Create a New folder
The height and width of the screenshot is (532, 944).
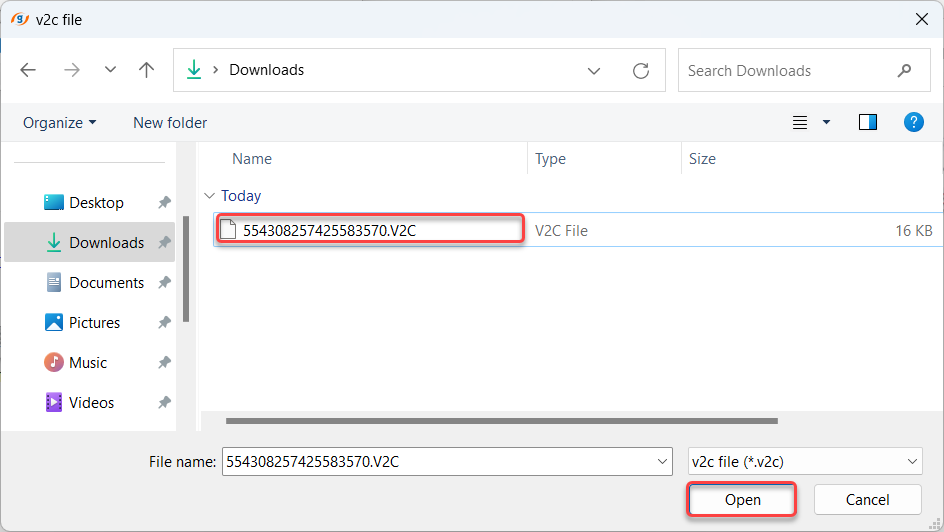tap(170, 123)
